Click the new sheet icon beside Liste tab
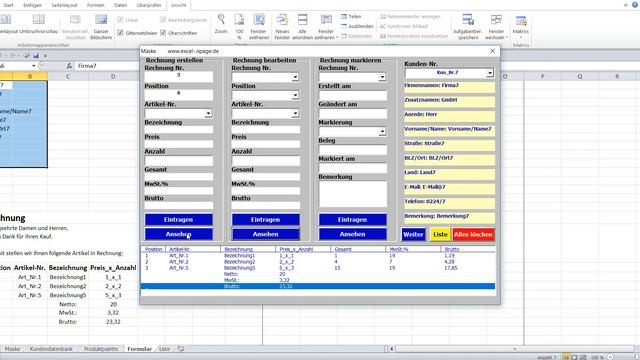Screen dimensions: 640x360 180,349
